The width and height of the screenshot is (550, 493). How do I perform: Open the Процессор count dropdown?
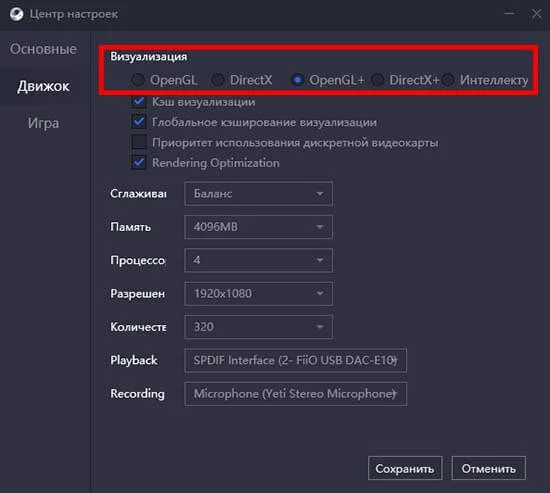click(x=258, y=260)
